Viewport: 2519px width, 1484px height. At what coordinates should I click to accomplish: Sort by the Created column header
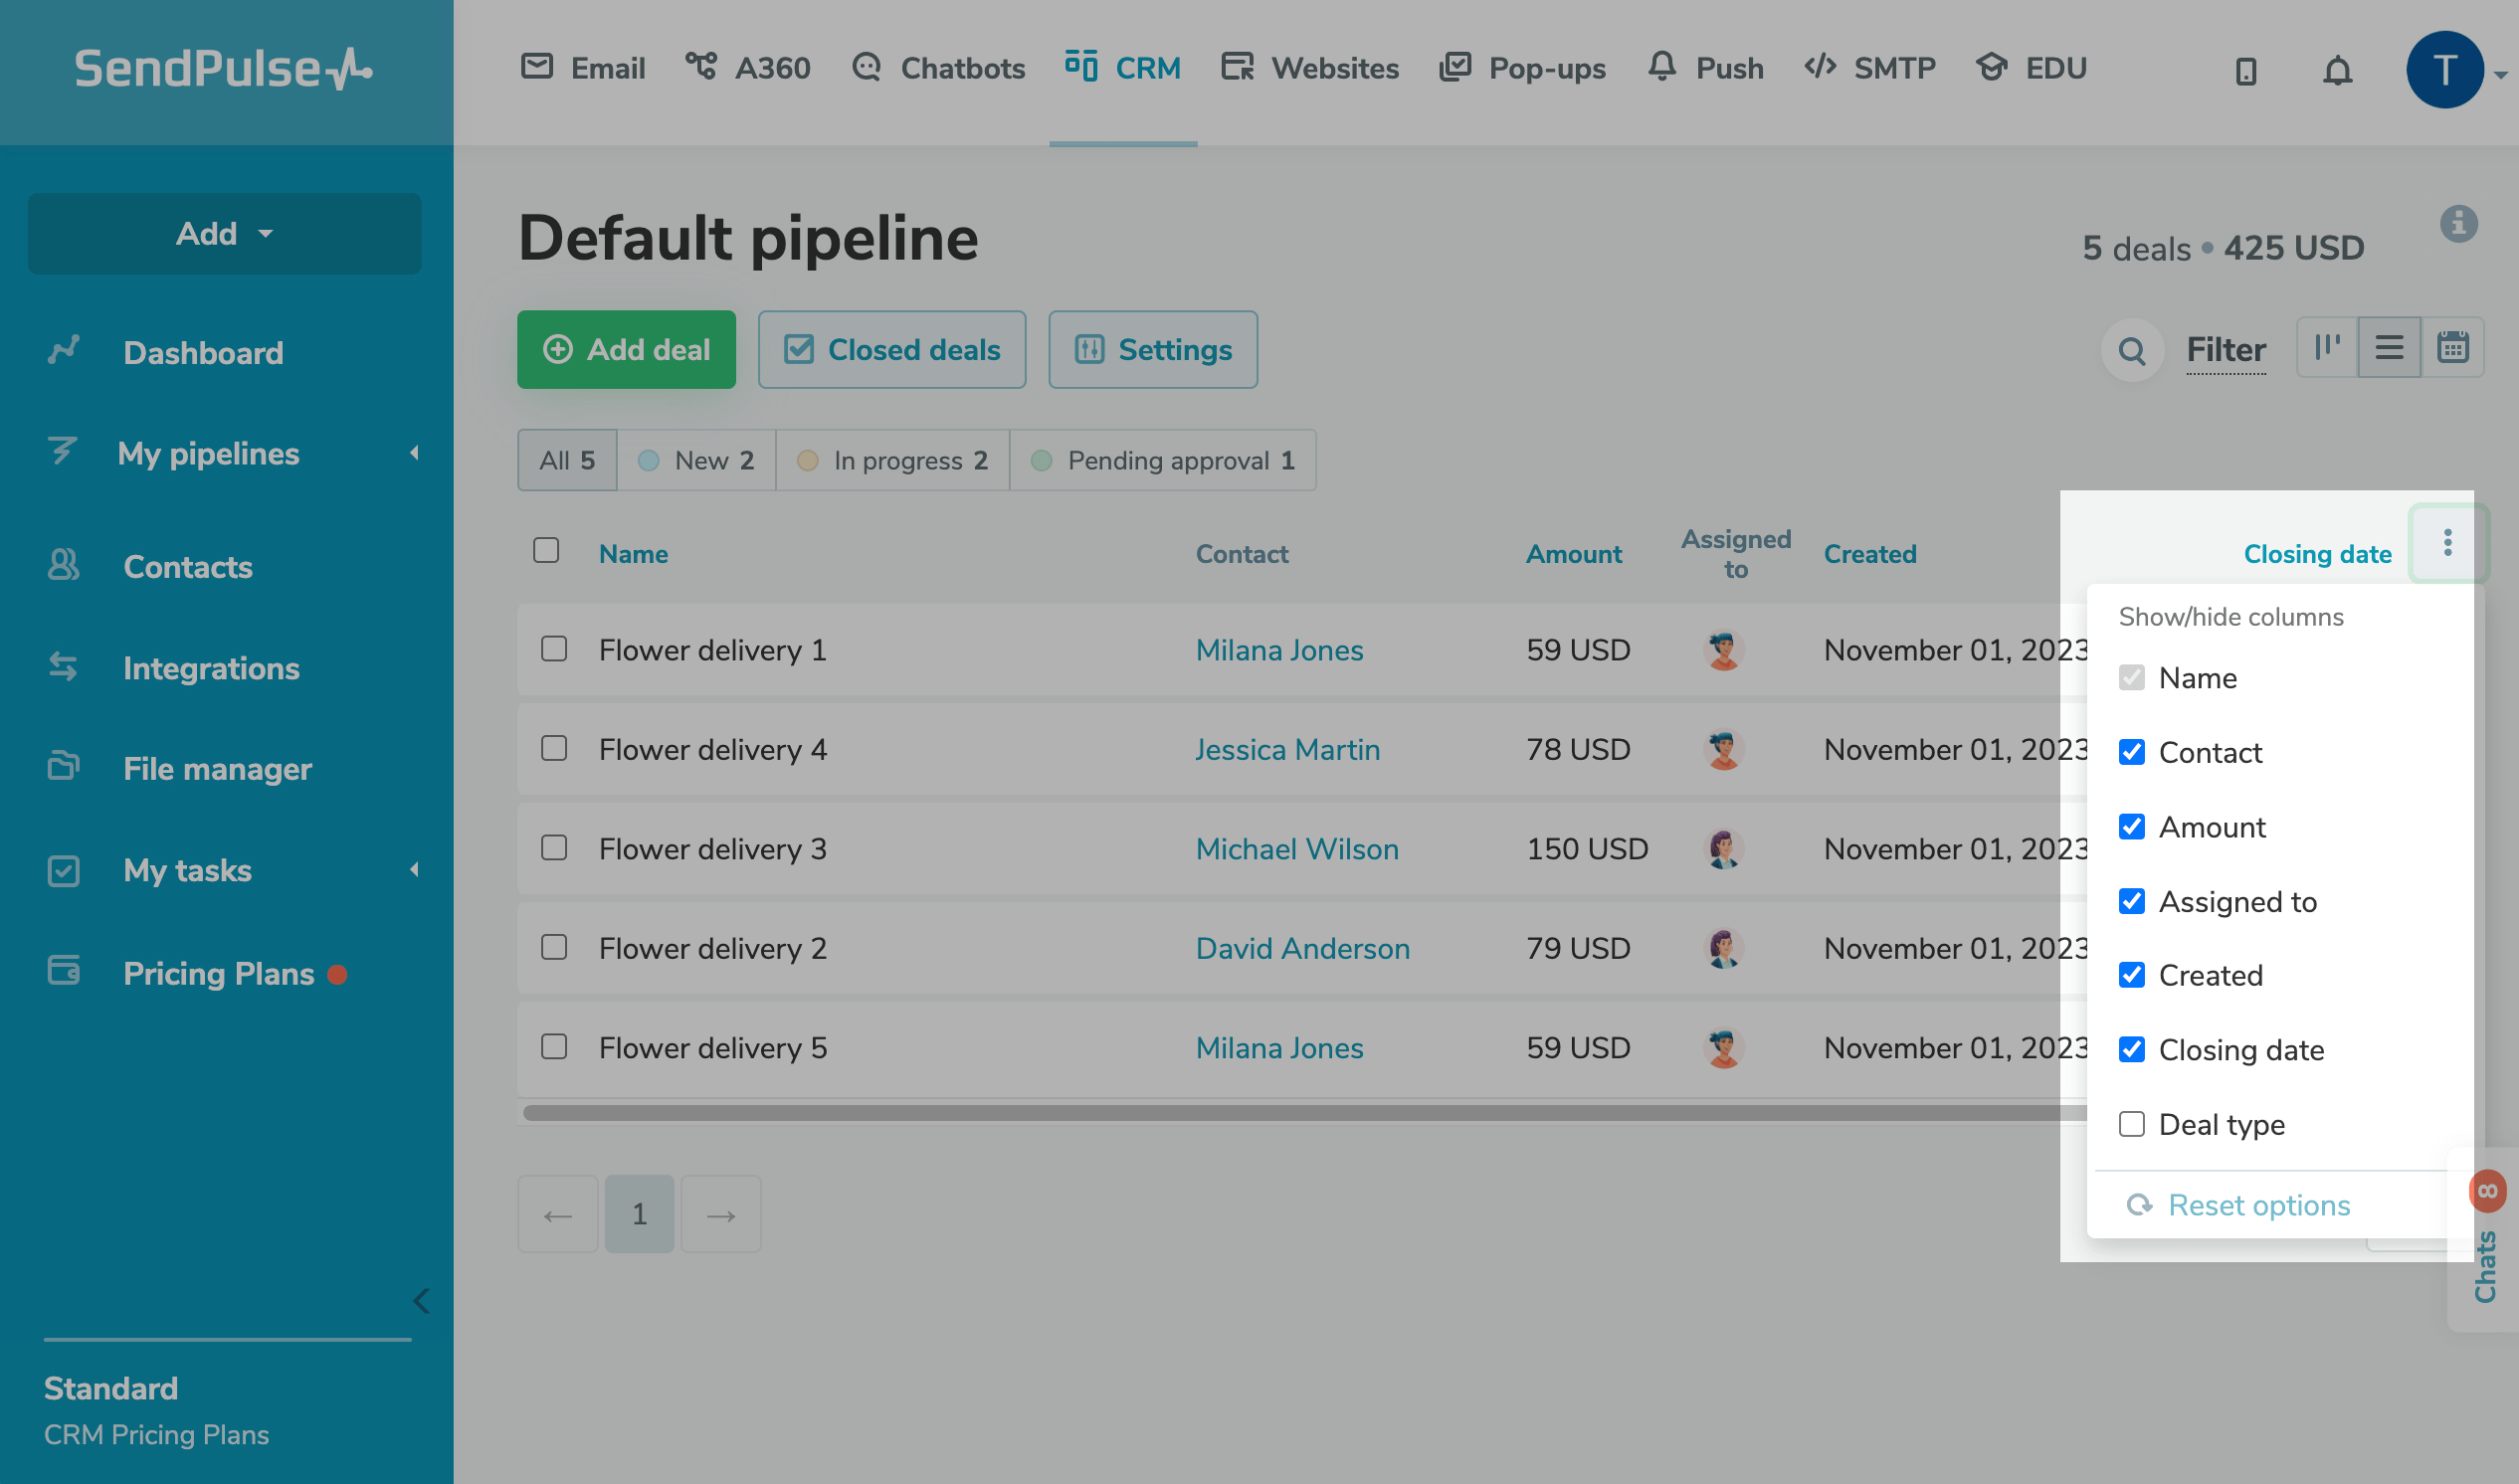[x=1870, y=554]
